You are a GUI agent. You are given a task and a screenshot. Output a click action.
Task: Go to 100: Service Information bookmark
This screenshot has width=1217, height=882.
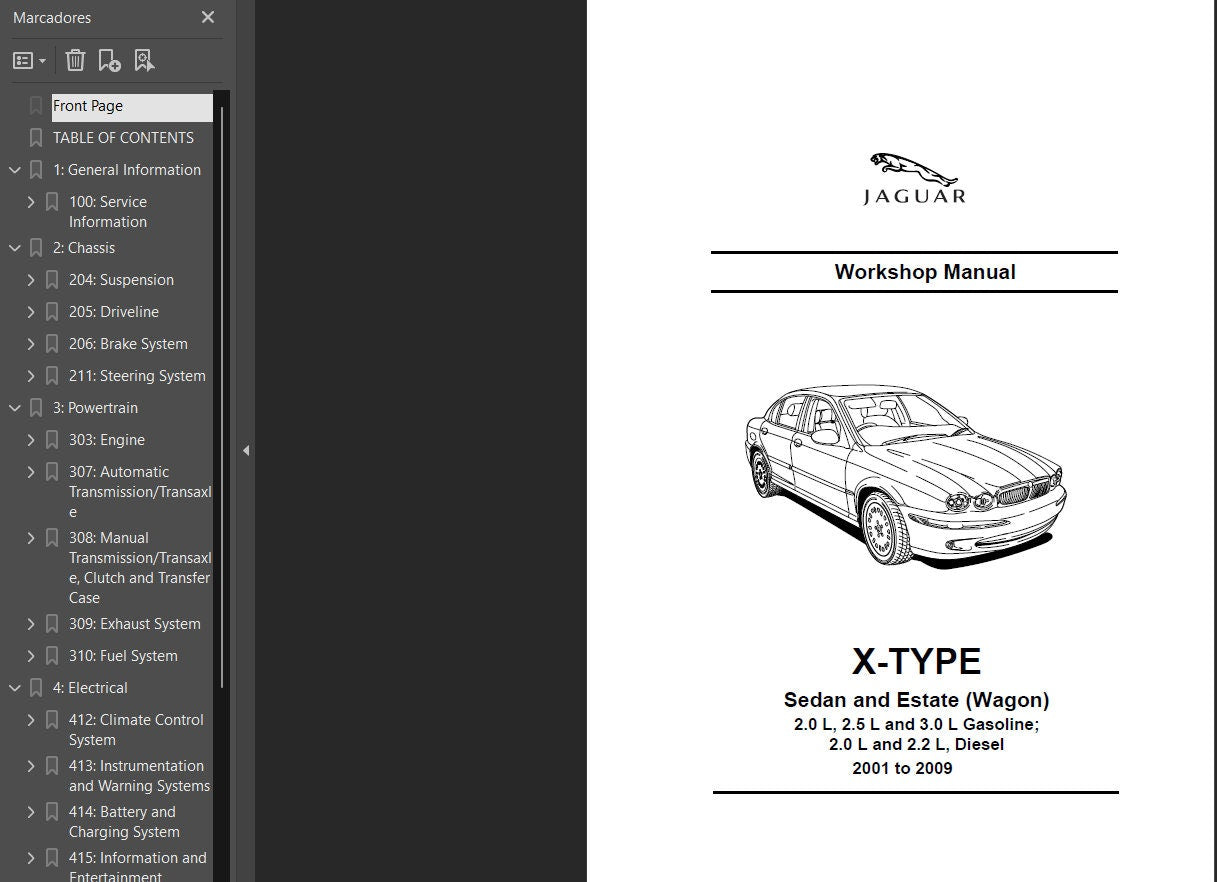[x=108, y=212]
